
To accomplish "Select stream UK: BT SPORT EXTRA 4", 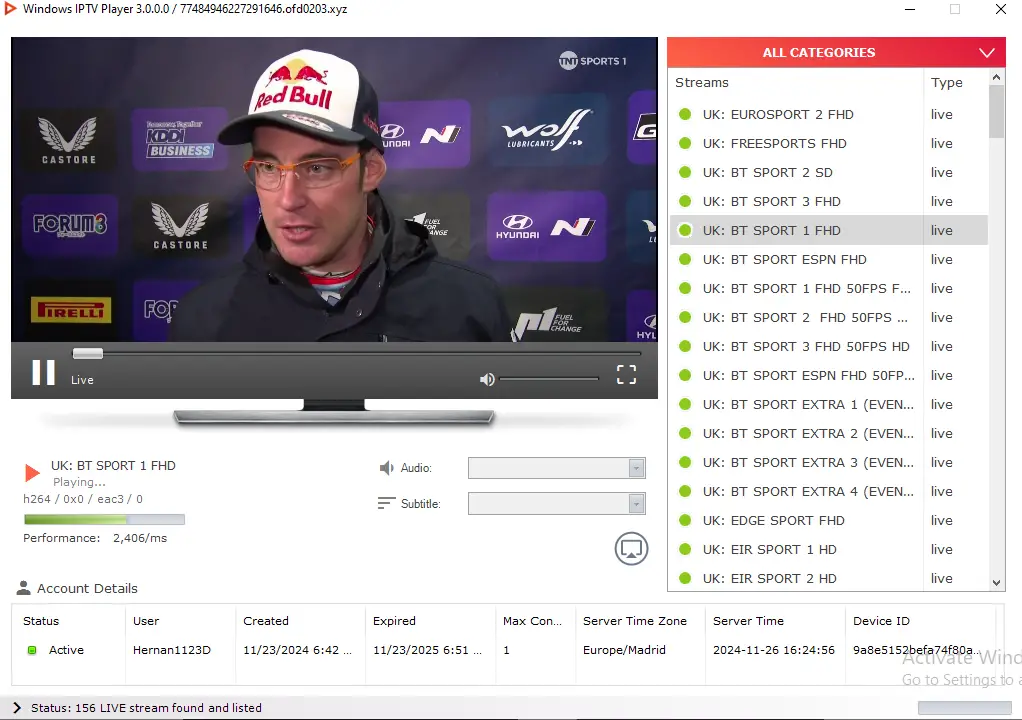I will pos(828,491).
